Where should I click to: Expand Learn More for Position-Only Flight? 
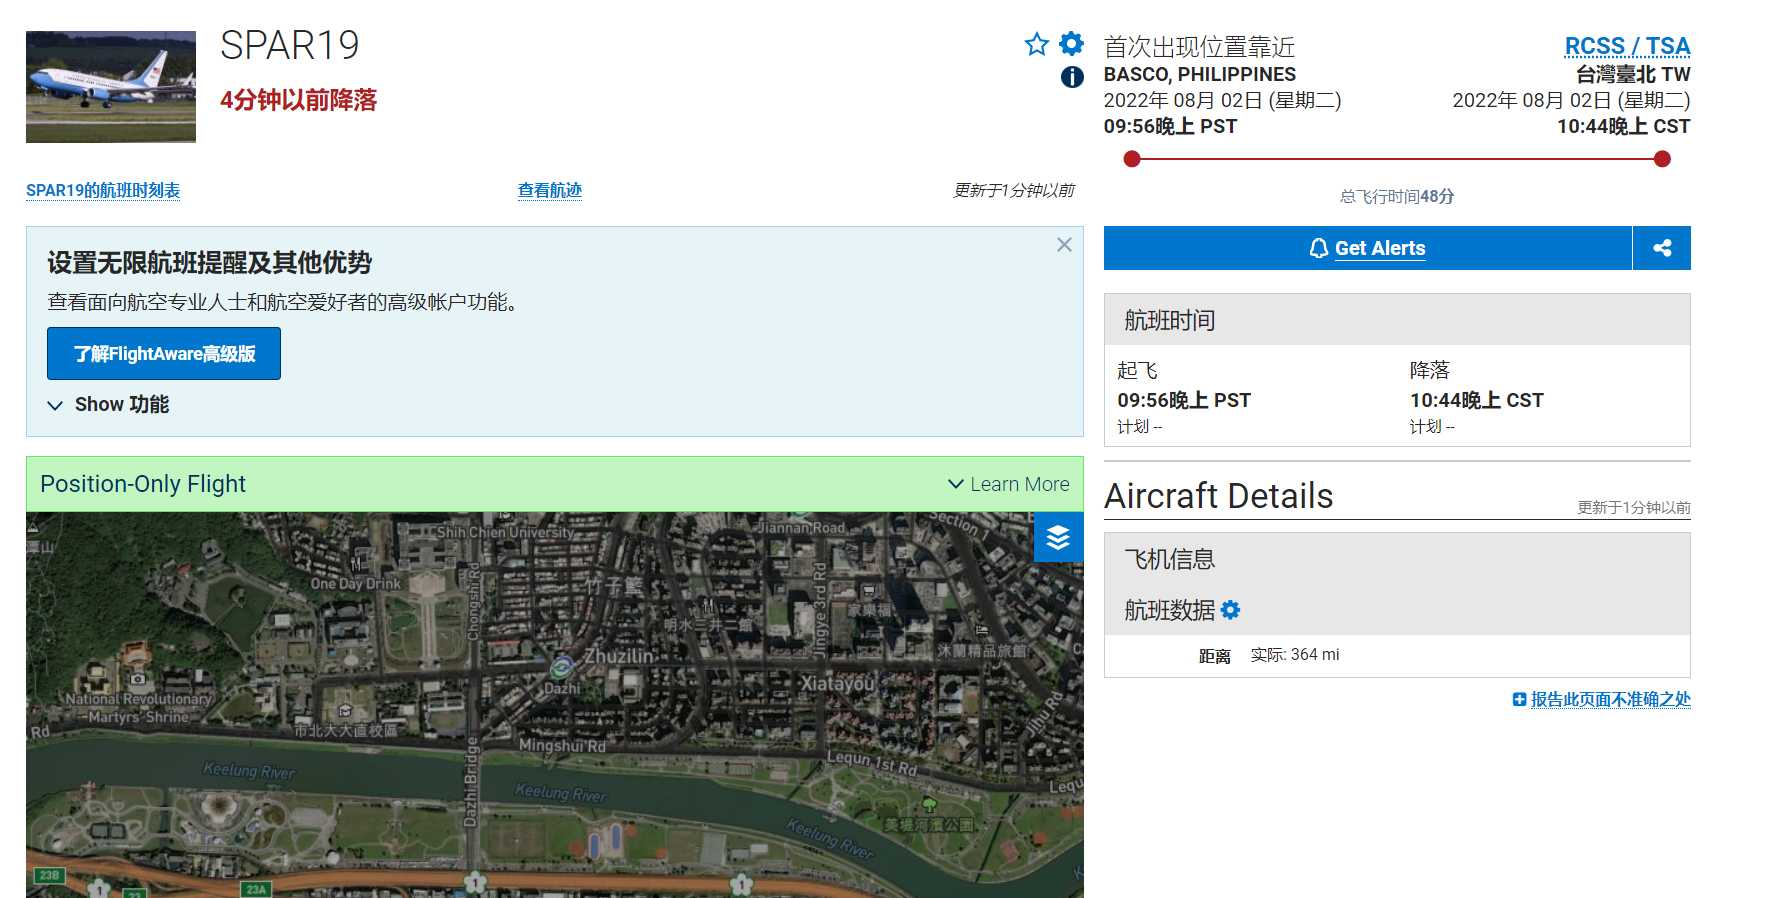tap(1008, 484)
